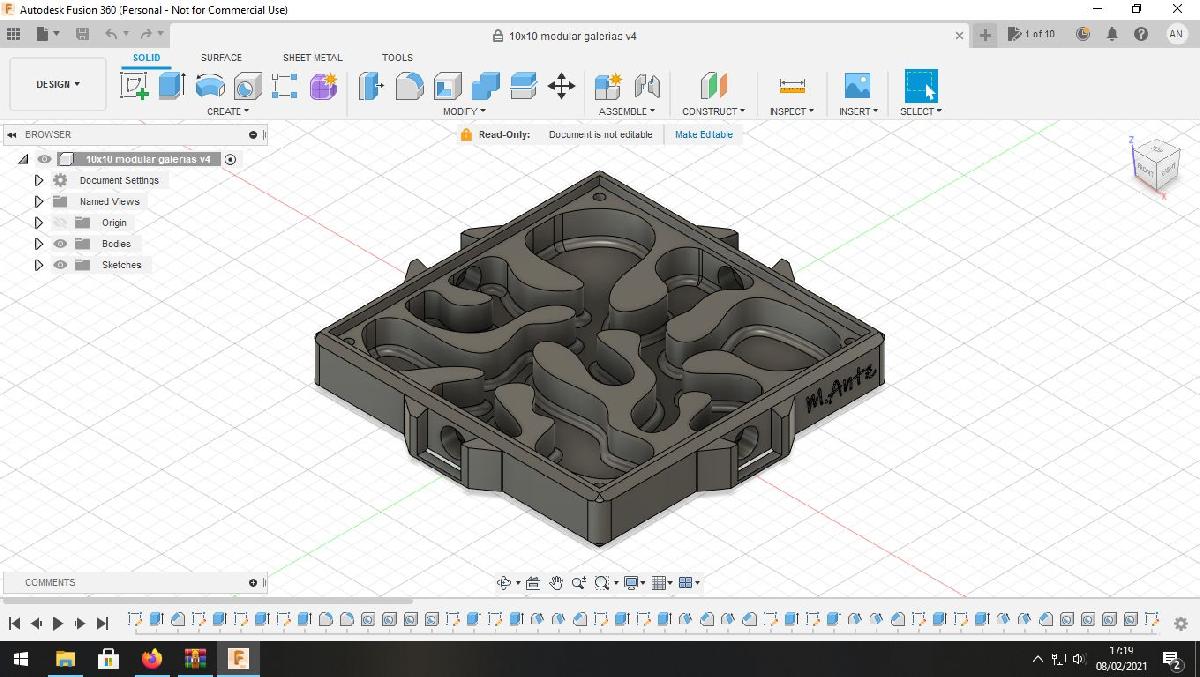Switch to the SURFACE tab
1200x677 pixels.
coord(221,58)
